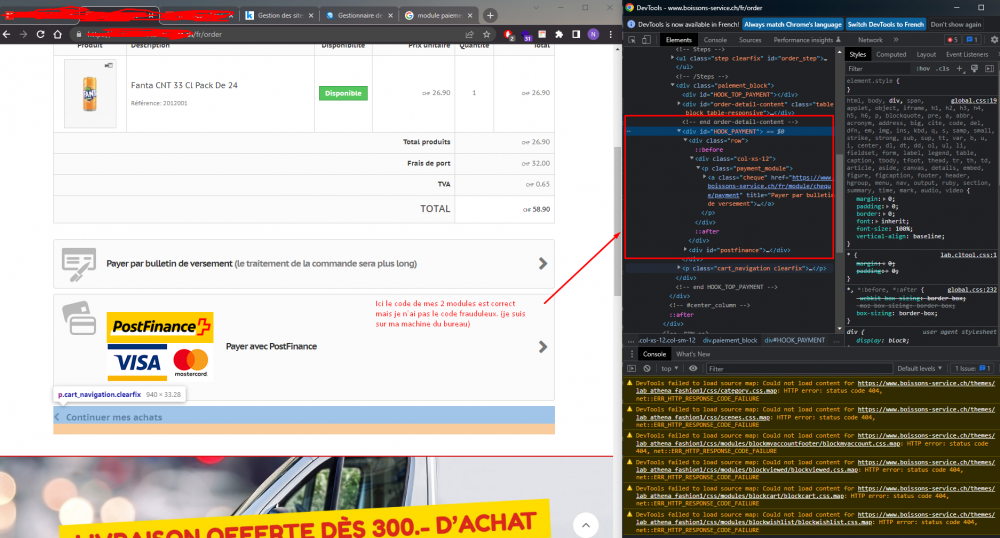The width and height of the screenshot is (1000, 538).
Task: Expand the ul order_step node
Action: click(672, 57)
